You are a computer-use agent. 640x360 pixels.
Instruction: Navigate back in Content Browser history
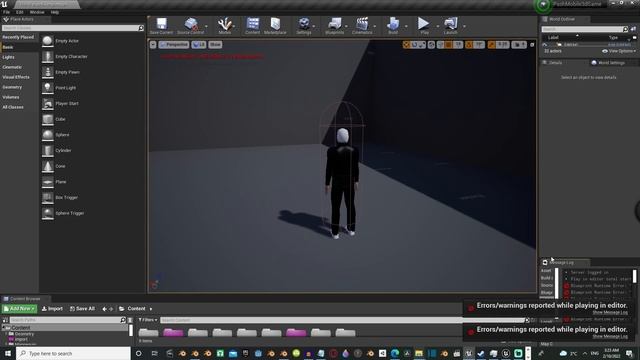[104, 309]
